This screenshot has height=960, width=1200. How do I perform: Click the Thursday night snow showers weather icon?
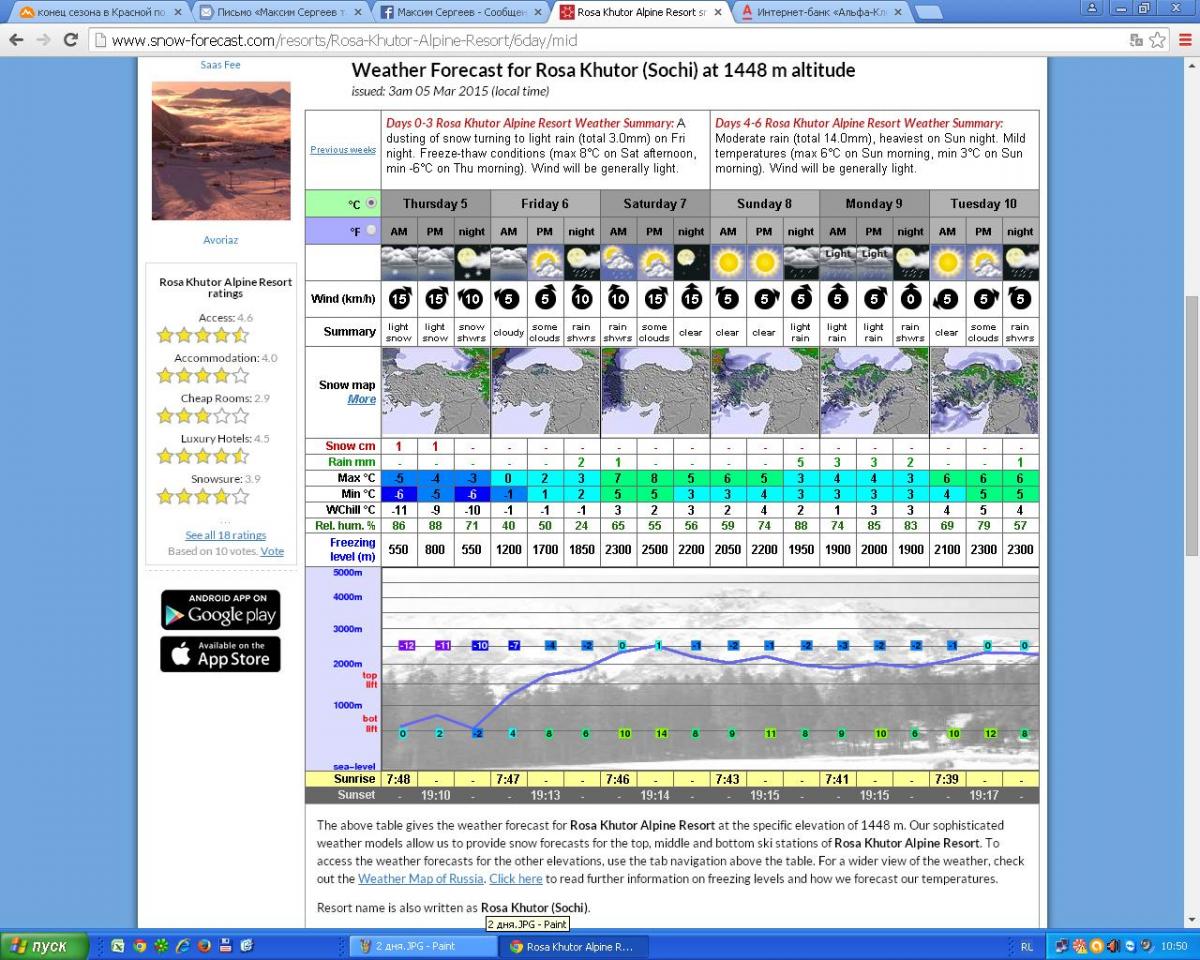(x=472, y=262)
